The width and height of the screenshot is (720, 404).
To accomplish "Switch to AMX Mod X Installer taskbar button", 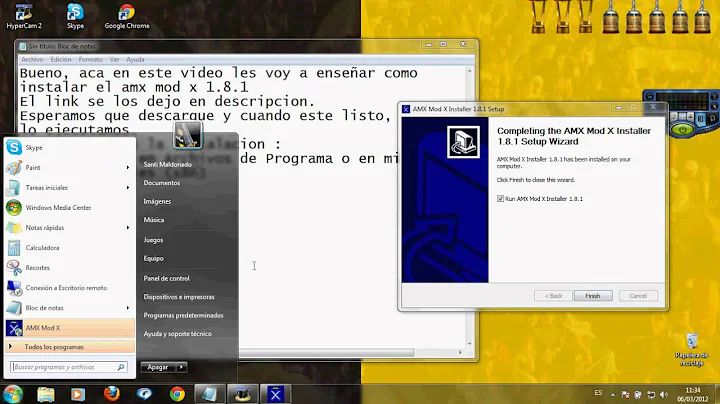I will point(276,394).
